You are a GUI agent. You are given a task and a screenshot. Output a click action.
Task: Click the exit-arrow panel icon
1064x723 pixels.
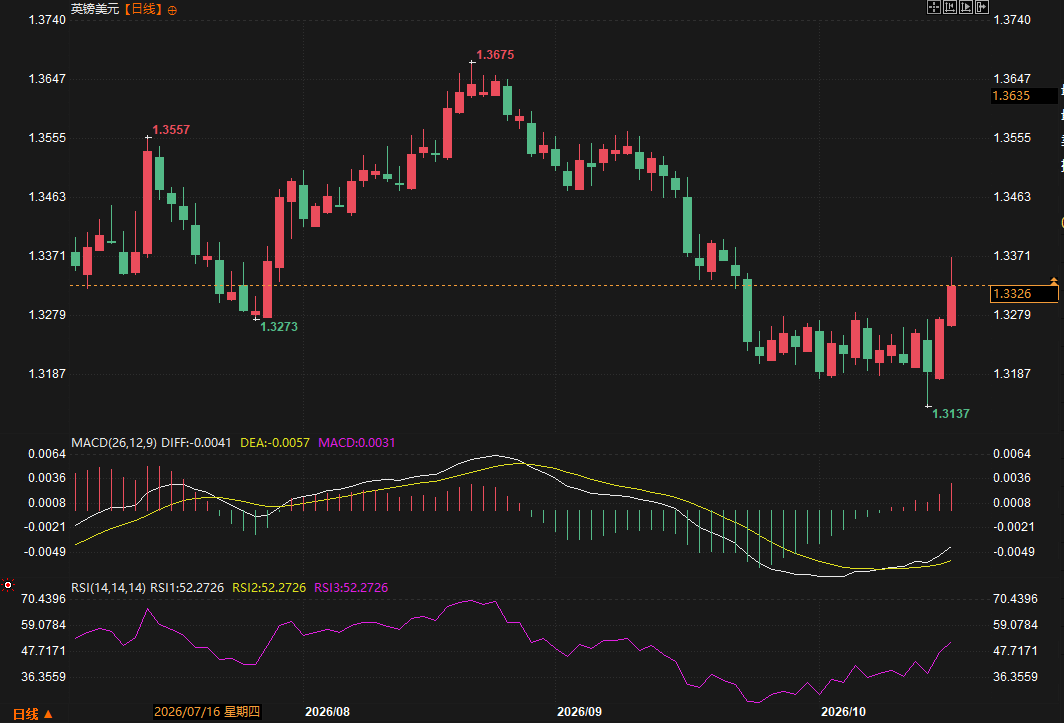click(981, 7)
